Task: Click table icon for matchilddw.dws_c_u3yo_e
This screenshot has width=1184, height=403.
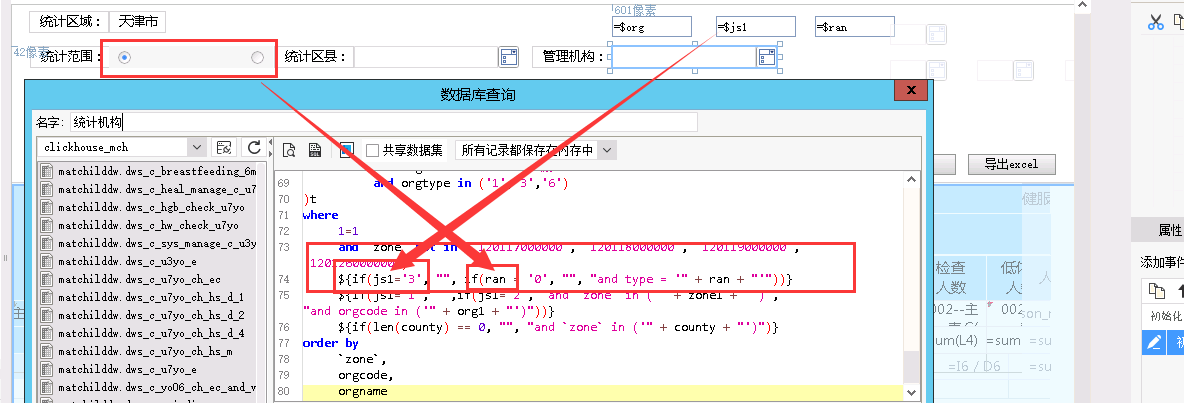Action: (x=46, y=261)
